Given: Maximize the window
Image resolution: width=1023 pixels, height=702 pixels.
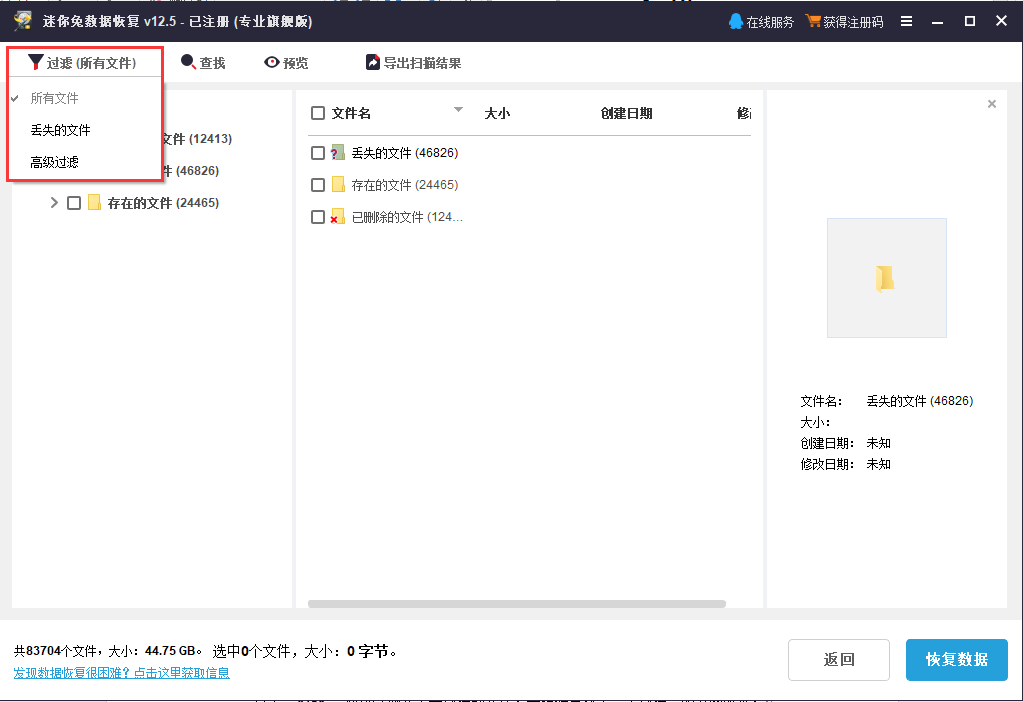Looking at the screenshot, I should (x=970, y=22).
